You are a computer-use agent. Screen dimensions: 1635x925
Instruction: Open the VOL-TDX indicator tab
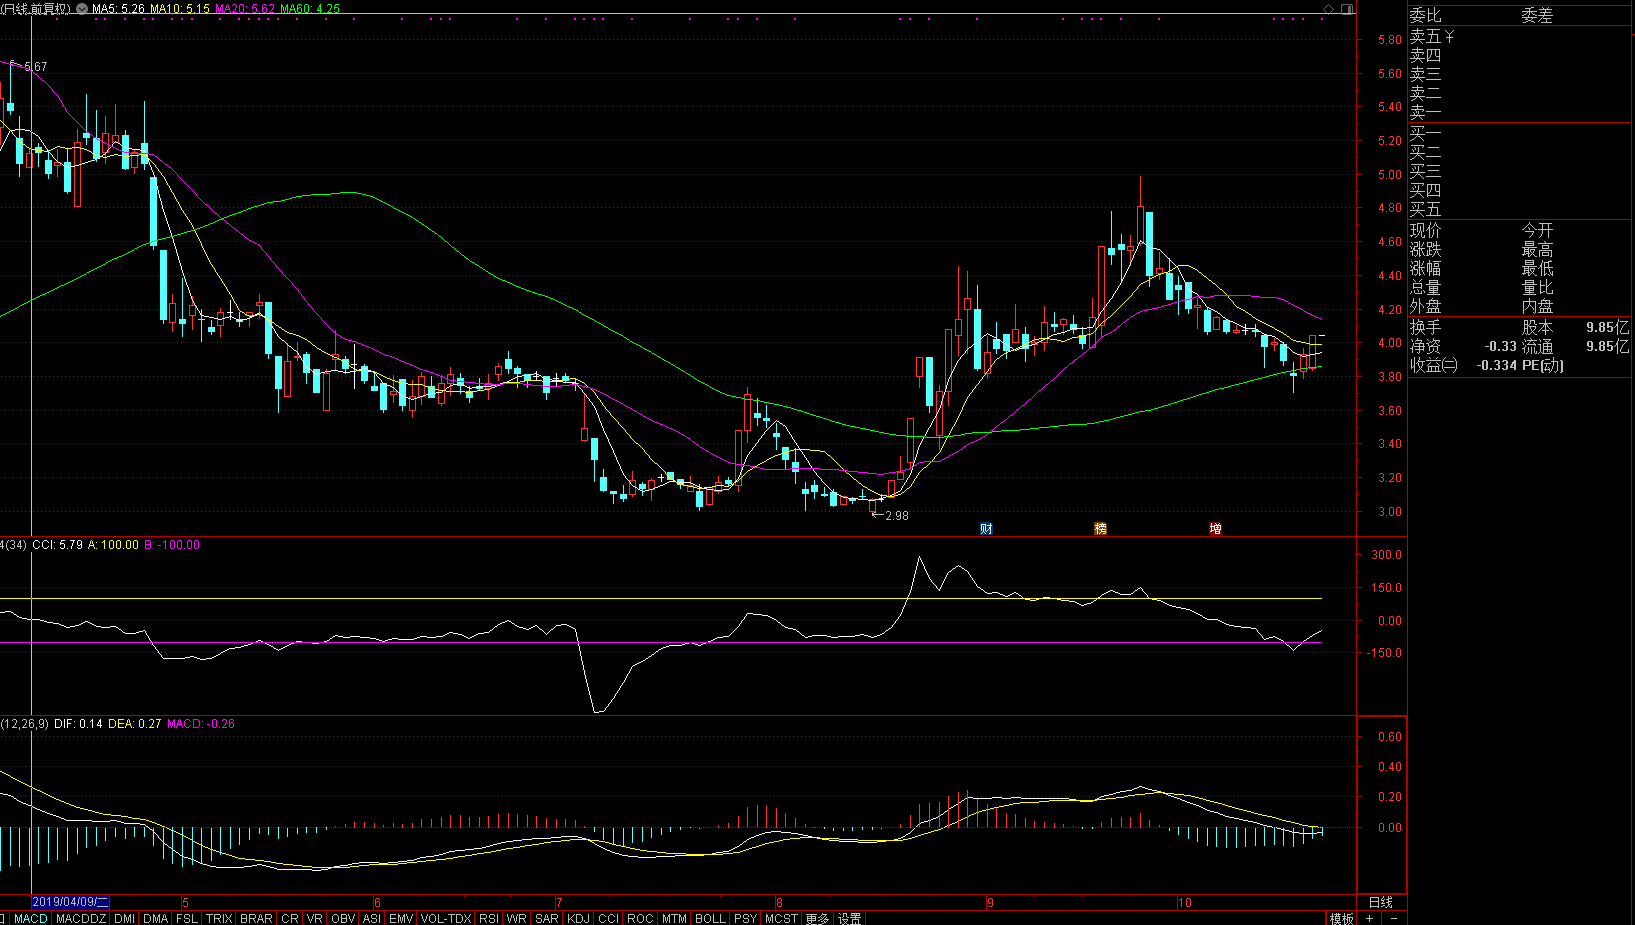pyautogui.click(x=446, y=918)
